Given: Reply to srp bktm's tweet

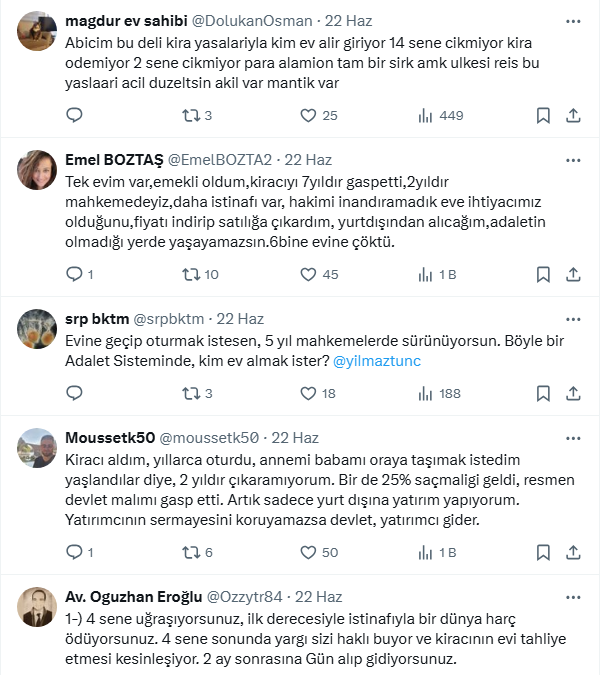Looking at the screenshot, I should (x=74, y=394).
